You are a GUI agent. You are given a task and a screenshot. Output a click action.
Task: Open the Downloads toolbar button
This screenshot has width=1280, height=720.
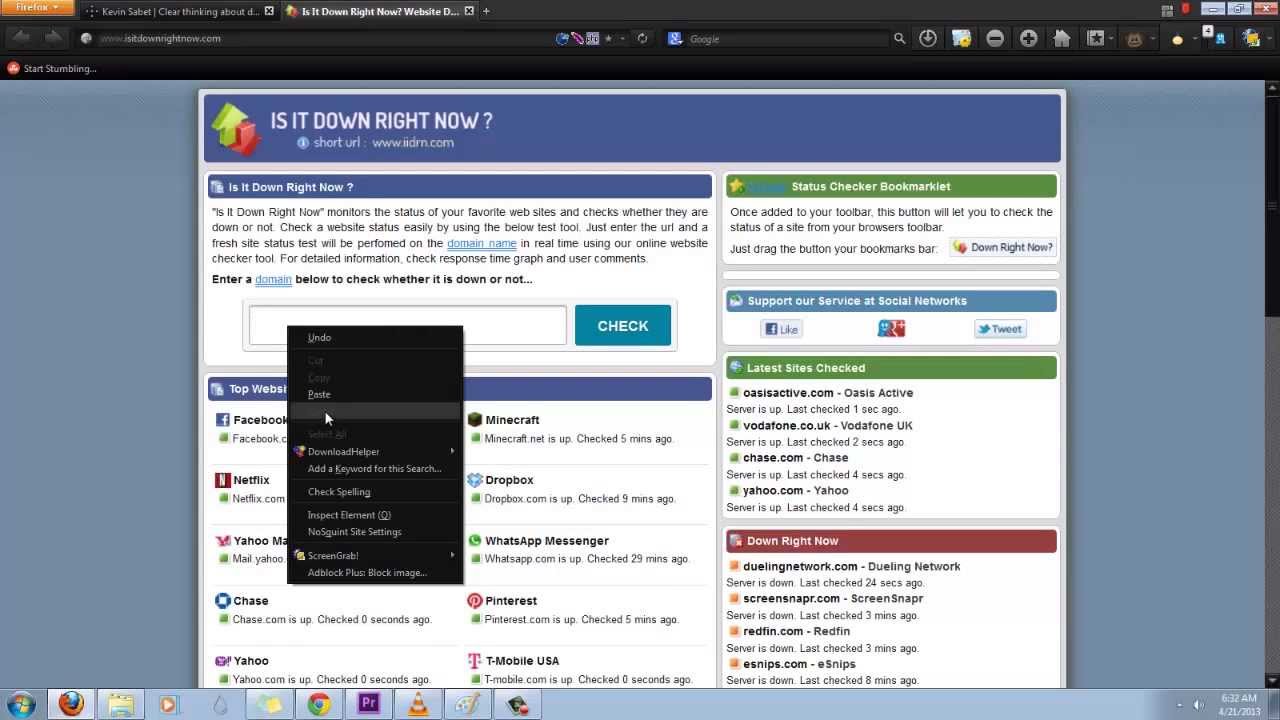(x=928, y=38)
